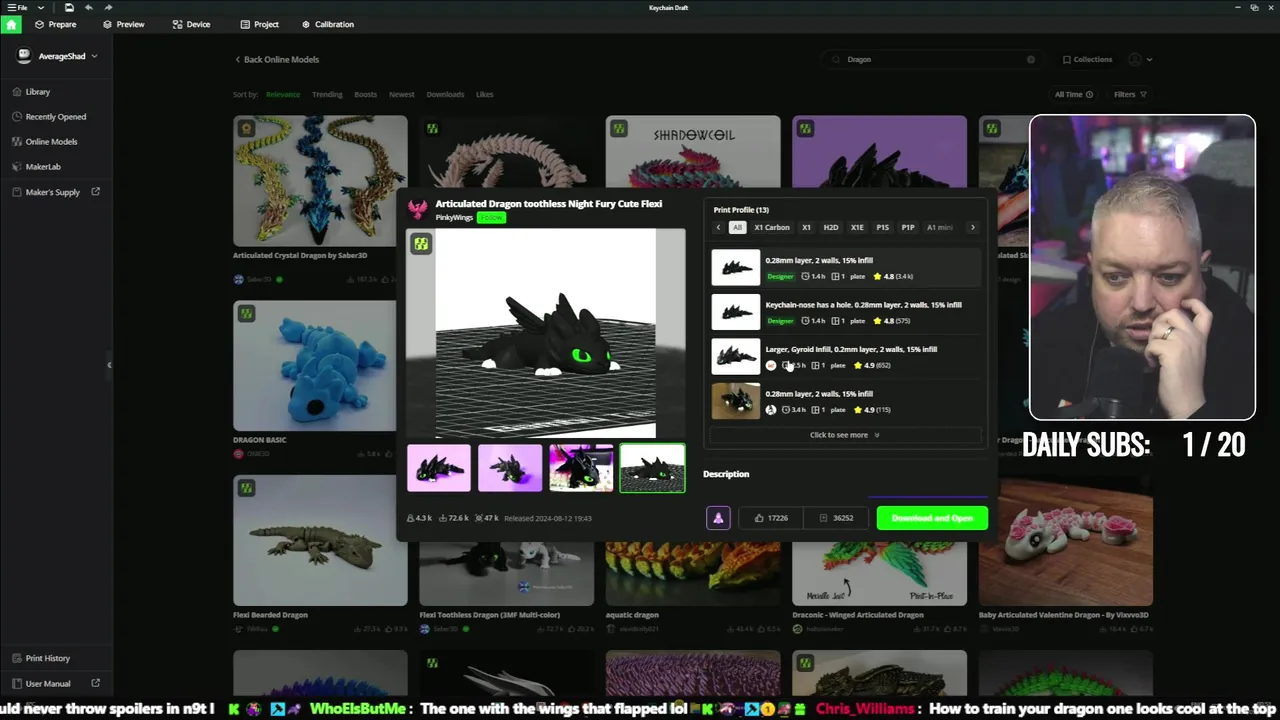Select the X1 Carbon printer filter

[771, 227]
